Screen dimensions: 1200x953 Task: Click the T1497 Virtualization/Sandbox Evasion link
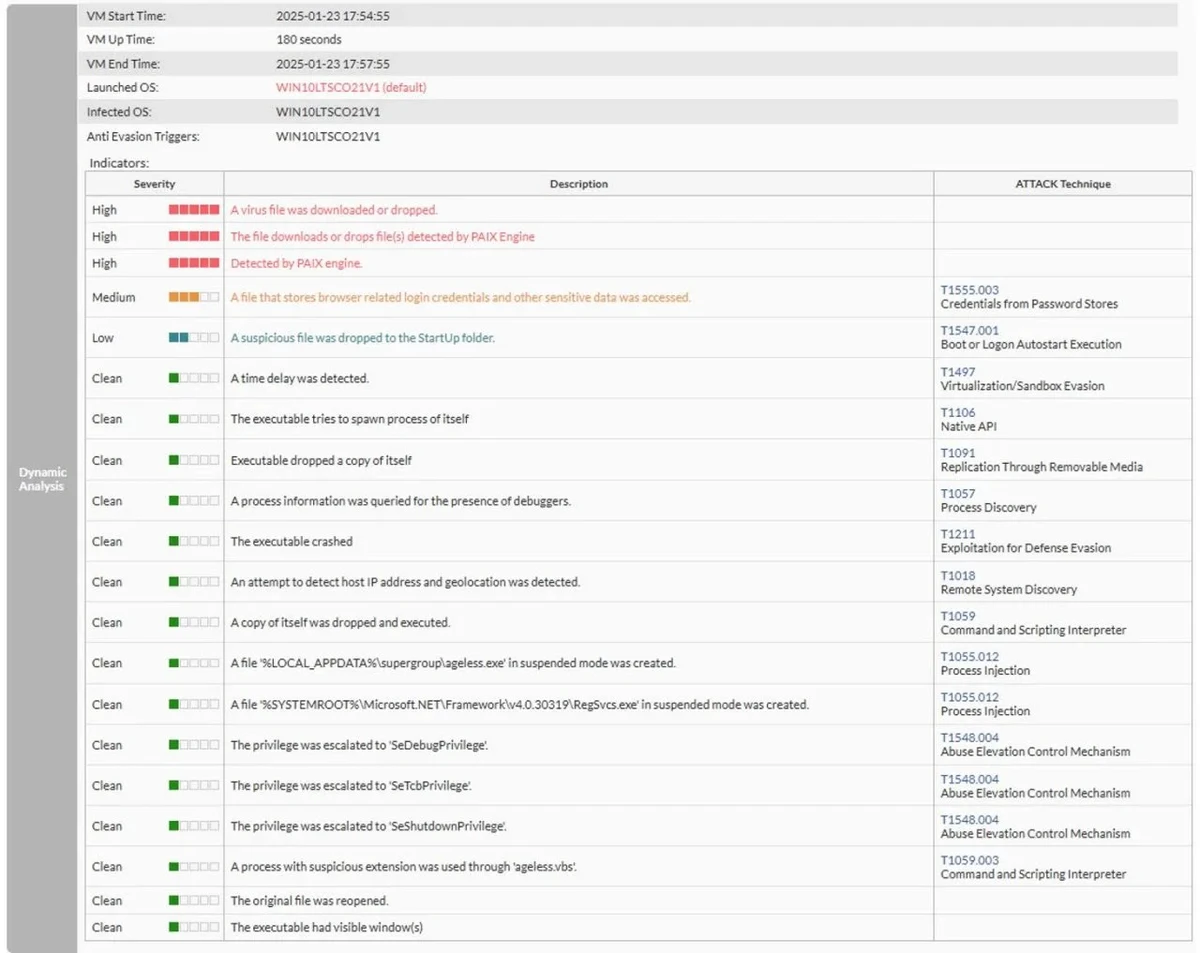tap(957, 372)
